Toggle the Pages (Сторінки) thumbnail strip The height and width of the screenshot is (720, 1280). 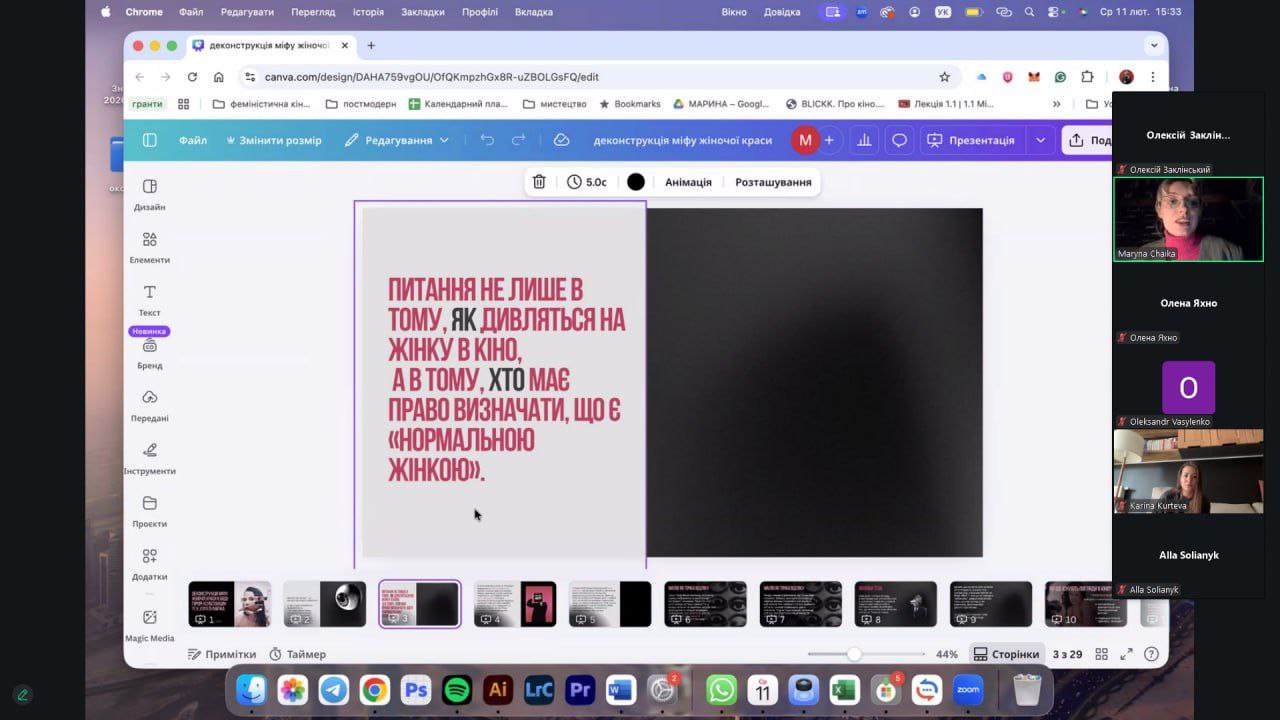coord(1005,654)
